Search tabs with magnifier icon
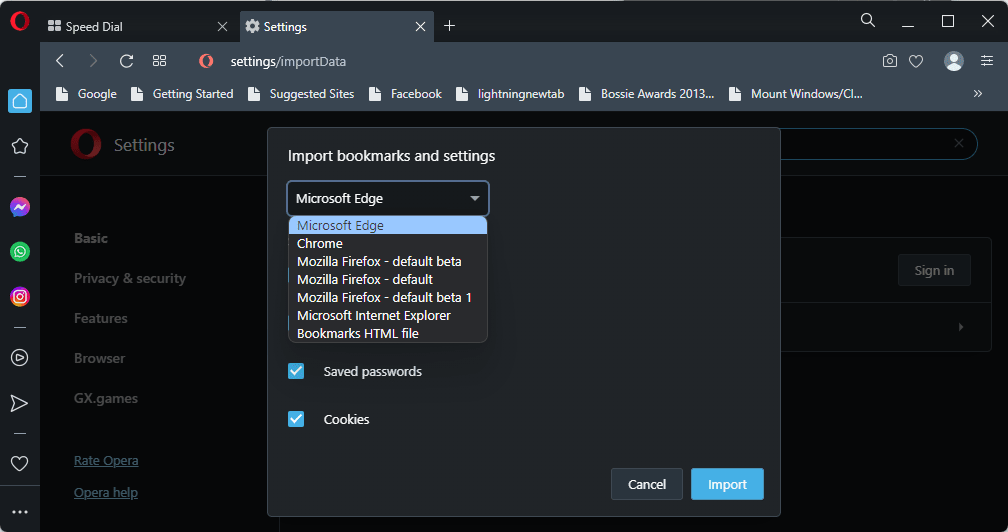This screenshot has height=532, width=1008. (x=868, y=21)
